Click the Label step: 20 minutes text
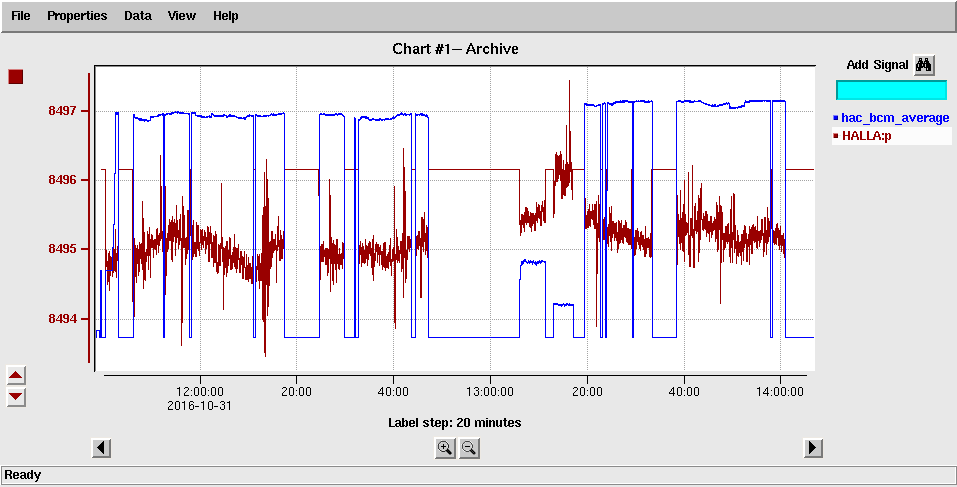The image size is (957, 487). (x=455, y=422)
